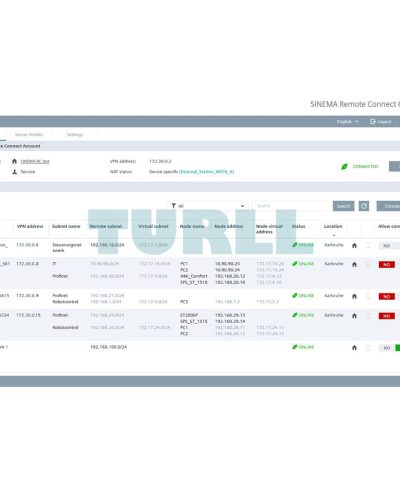Click the Logout icon in header bar
Image resolution: width=400 pixels, height=480 pixels.
pos(373,122)
